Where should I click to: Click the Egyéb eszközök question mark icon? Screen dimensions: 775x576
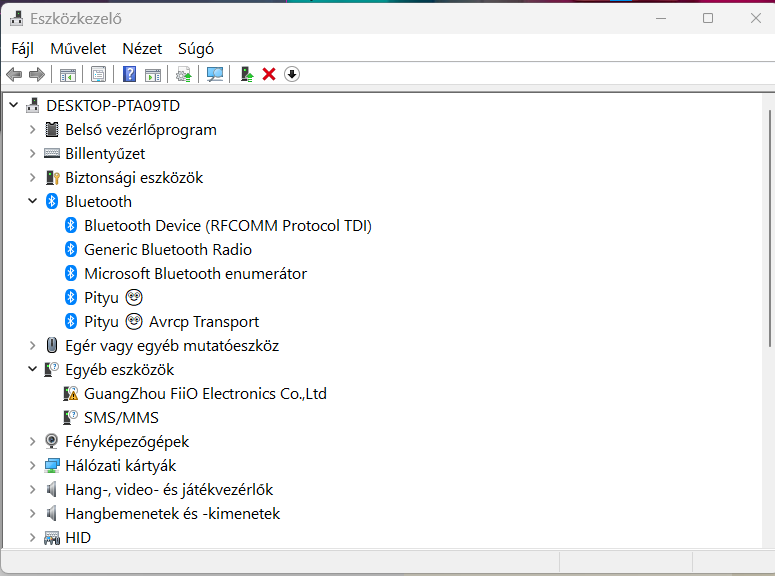click(x=51, y=369)
